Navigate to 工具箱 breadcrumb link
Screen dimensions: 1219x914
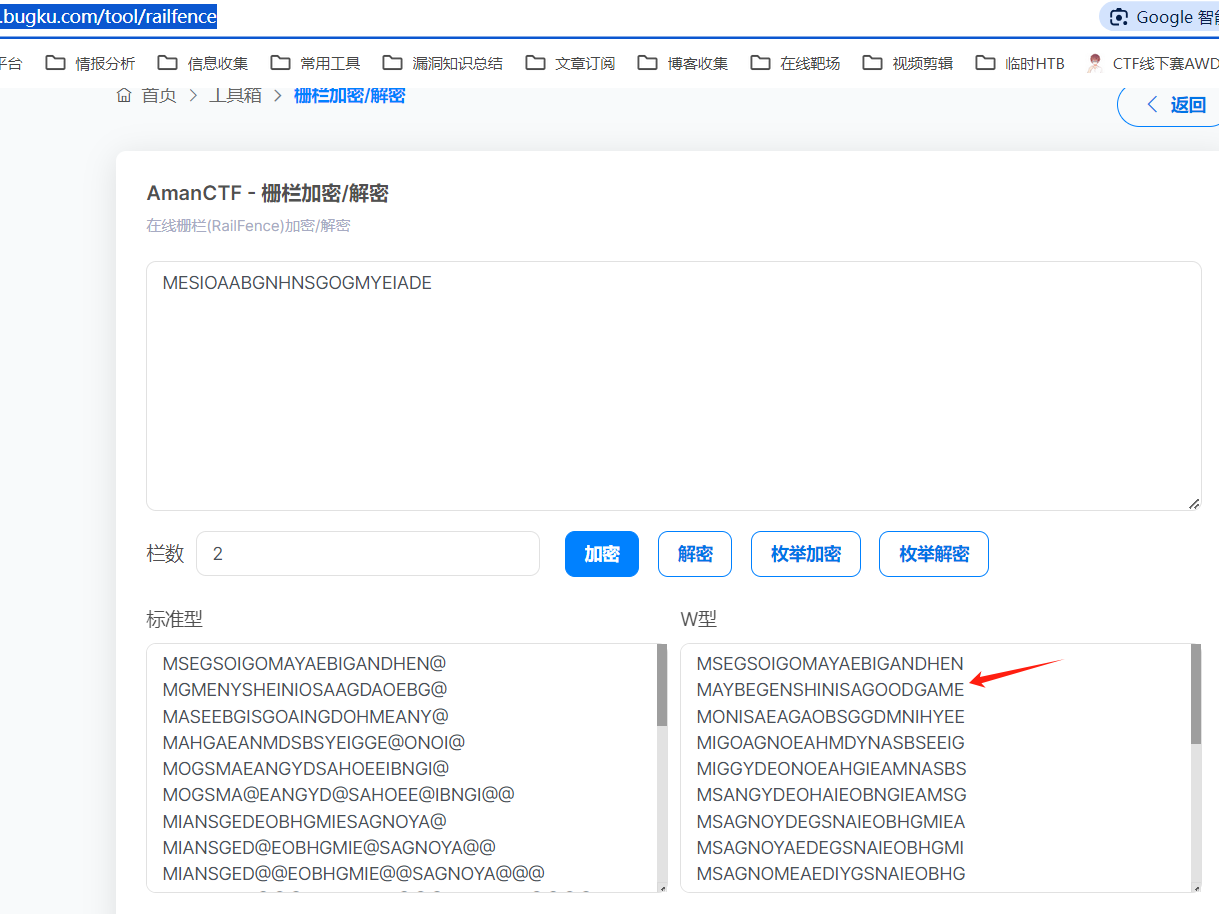[235, 96]
